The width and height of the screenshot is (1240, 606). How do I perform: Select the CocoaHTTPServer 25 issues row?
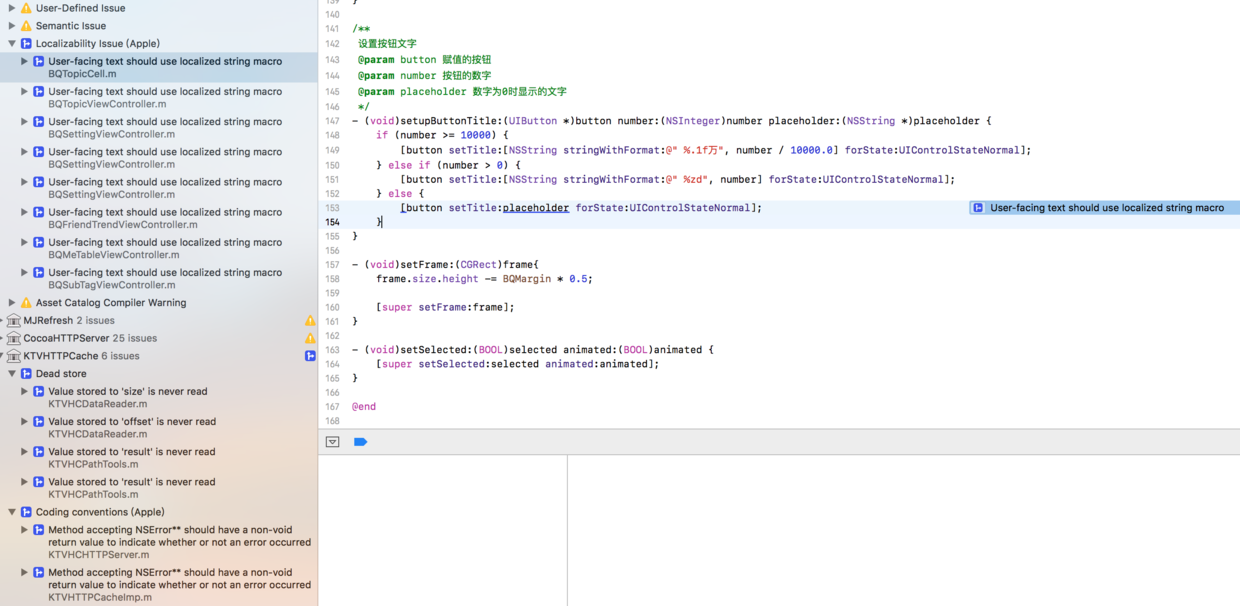click(x=159, y=339)
